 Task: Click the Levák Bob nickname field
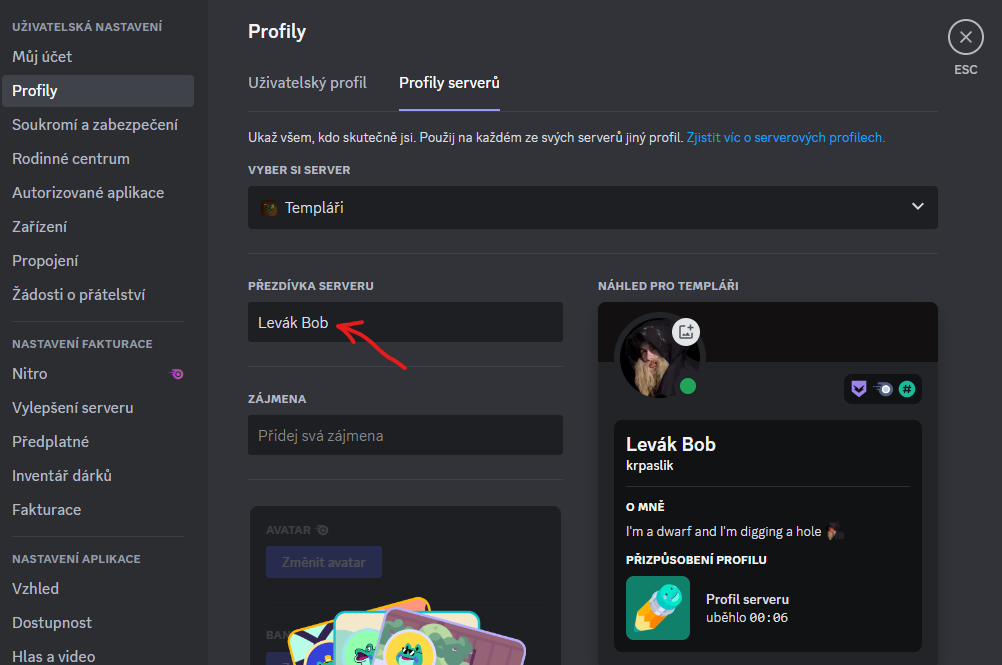coord(405,322)
